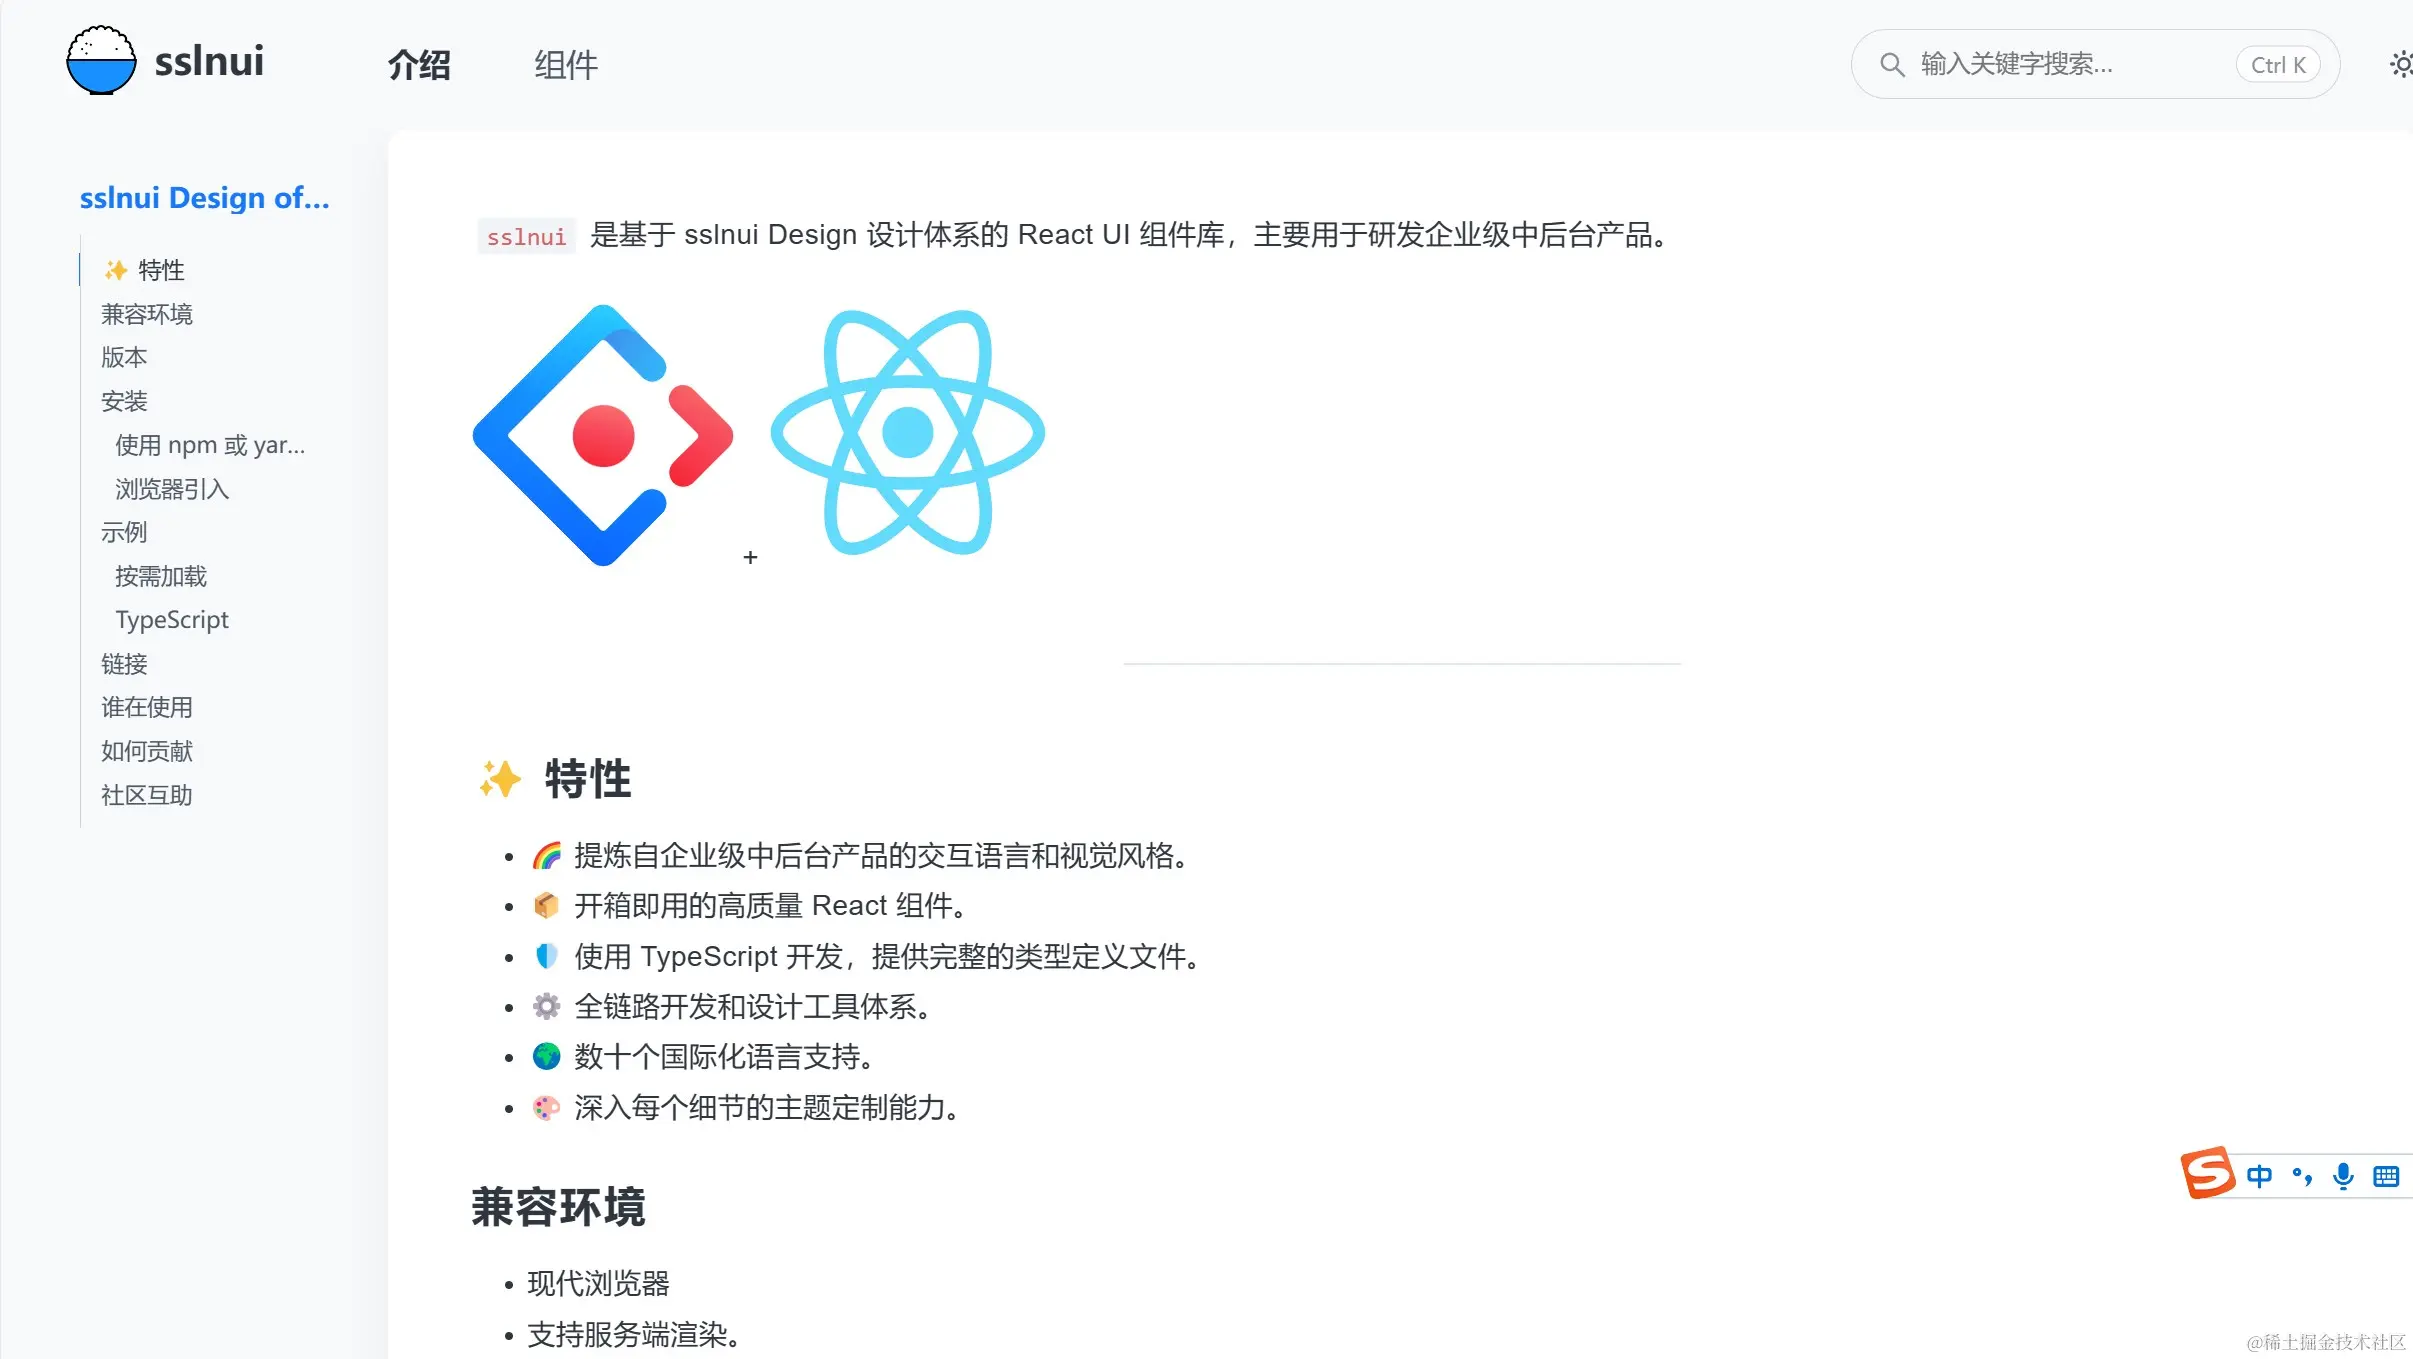Click the sslnui Design of... sidebar title
Viewport: 2413px width, 1359px height.
(205, 198)
